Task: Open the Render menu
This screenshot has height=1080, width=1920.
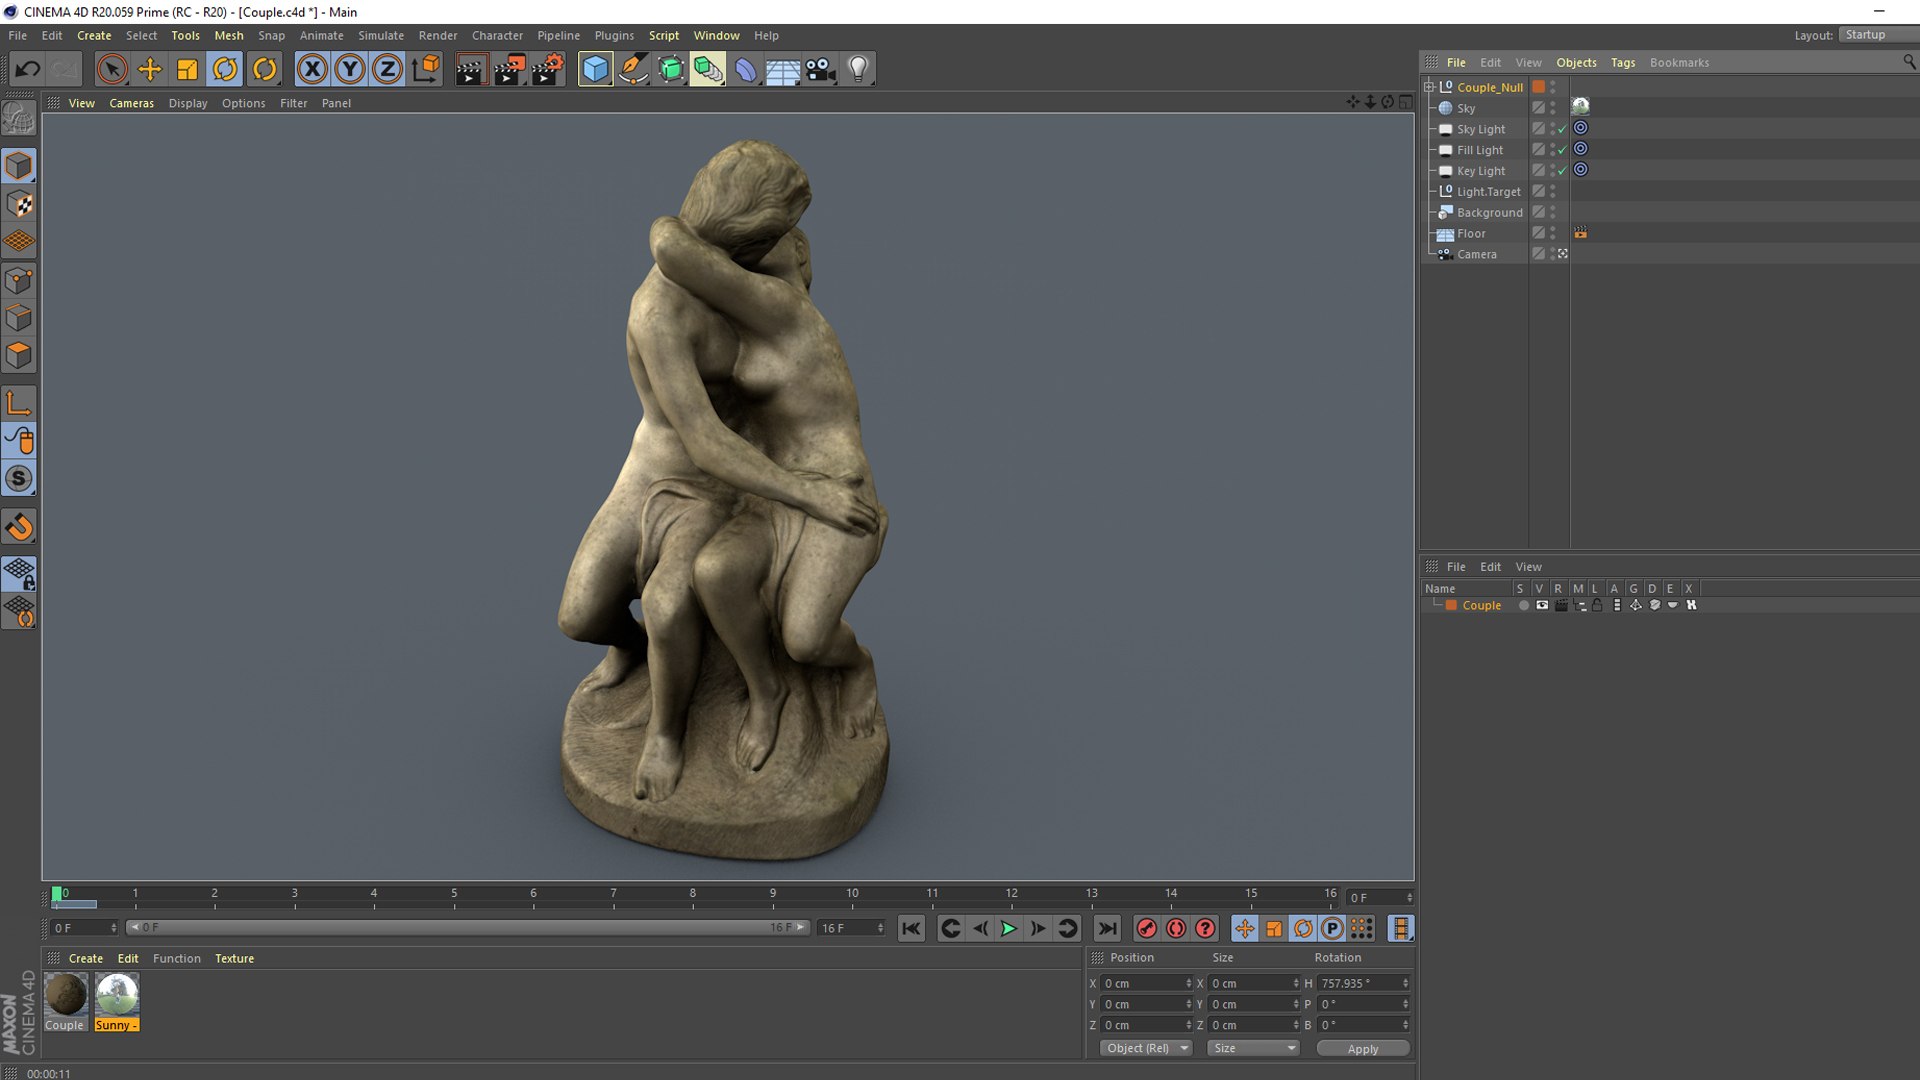Action: coord(438,35)
